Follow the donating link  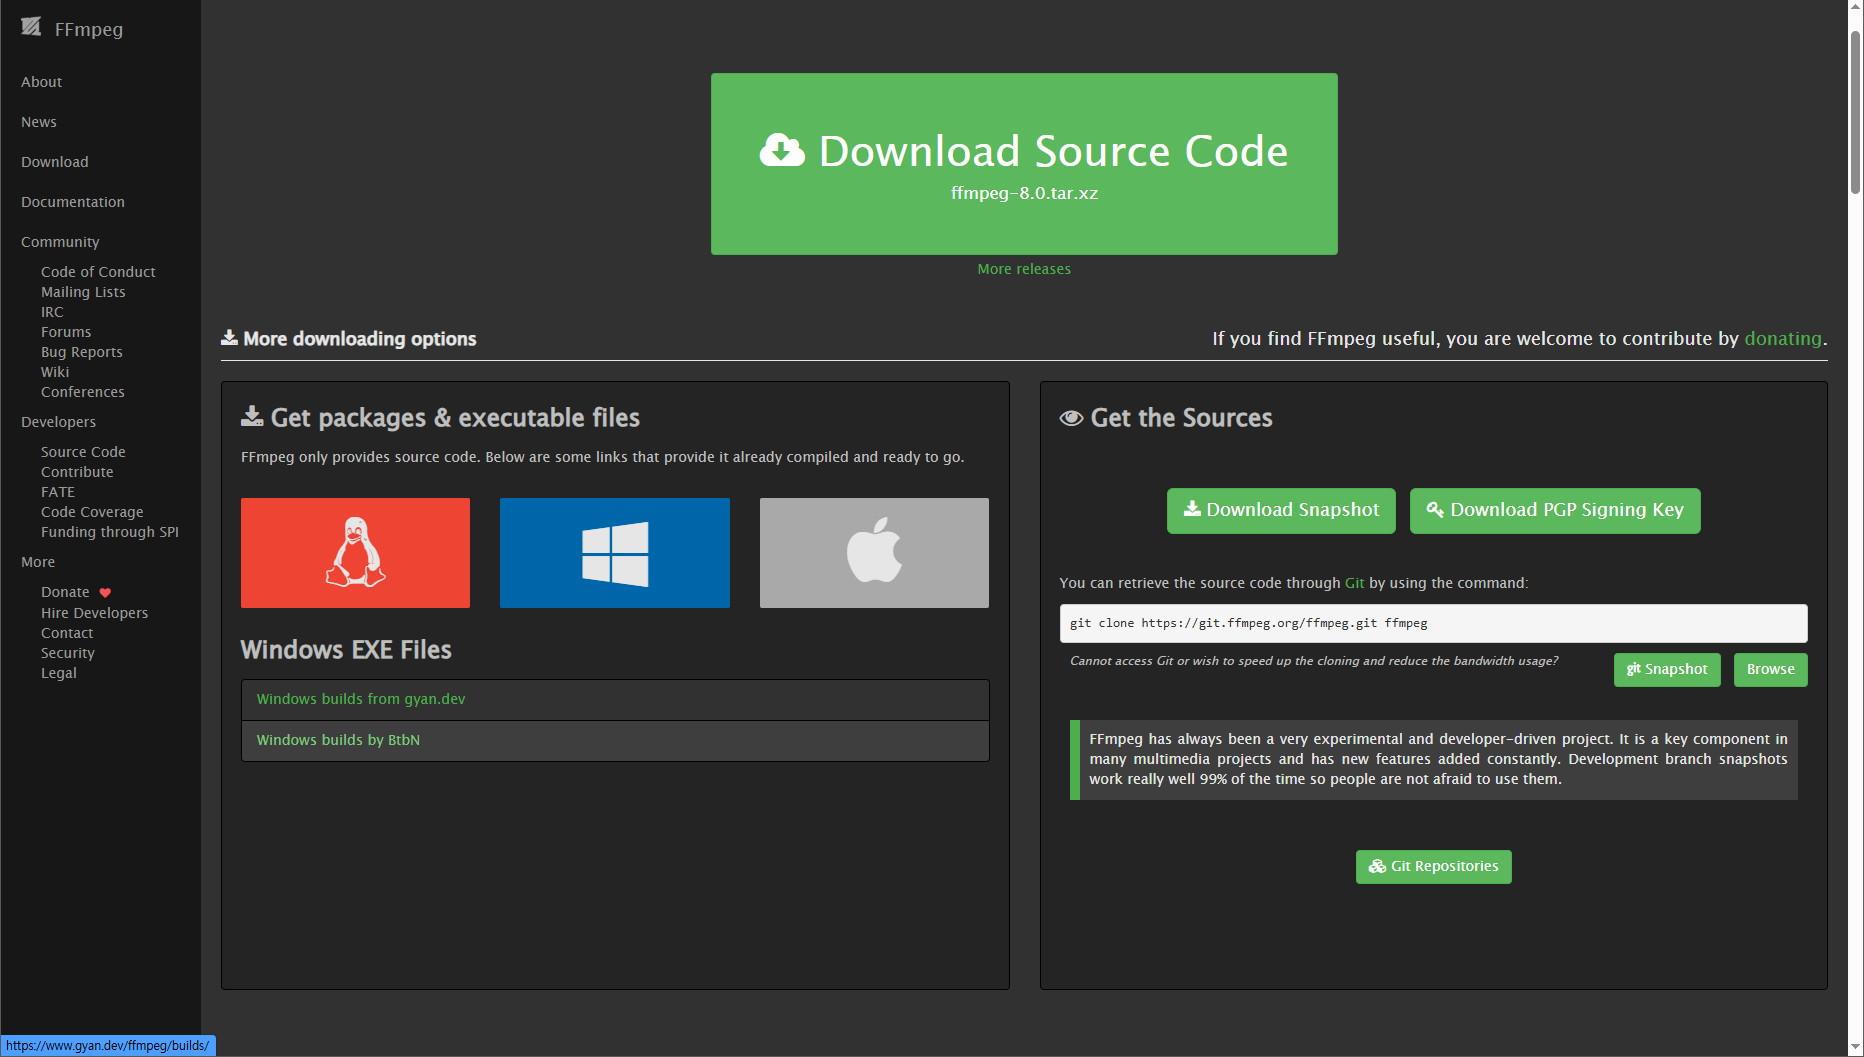(1783, 338)
